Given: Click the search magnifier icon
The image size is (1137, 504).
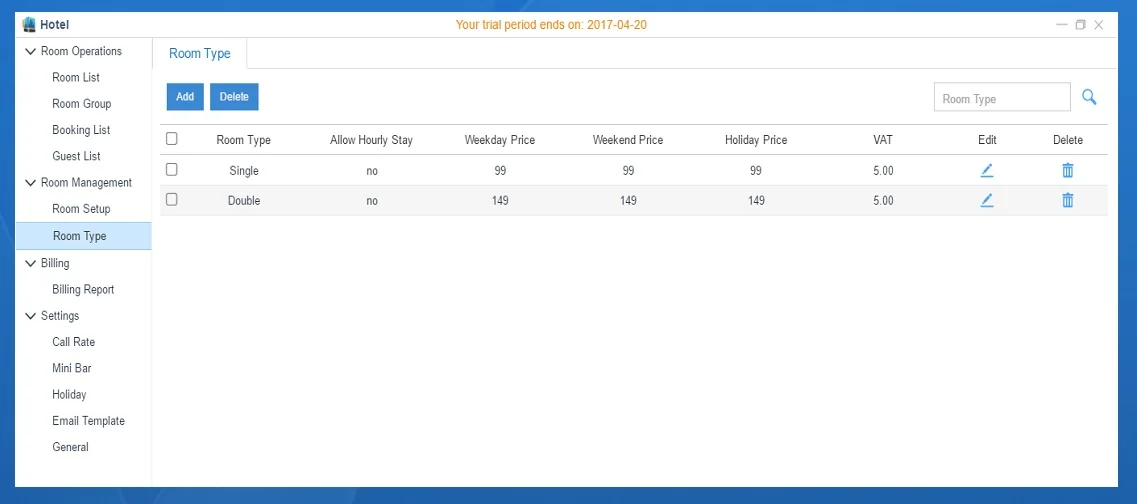Looking at the screenshot, I should pos(1089,97).
